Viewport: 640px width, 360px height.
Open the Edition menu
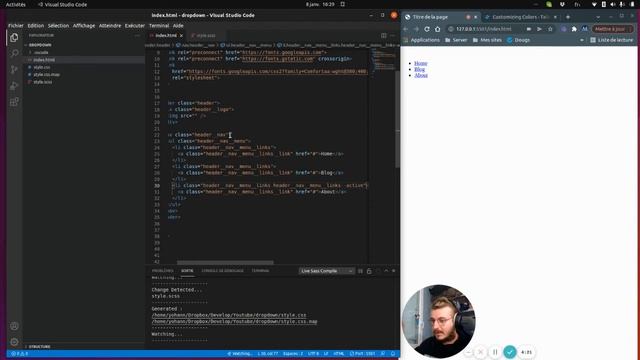click(36, 25)
